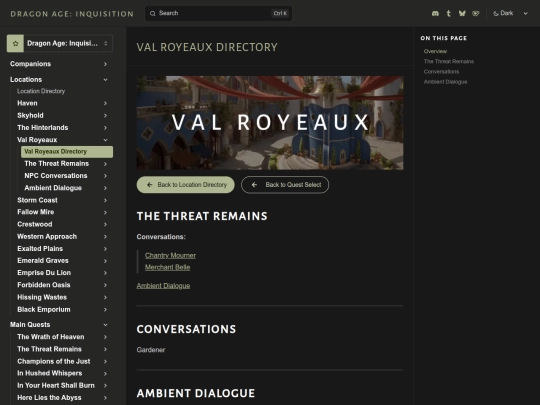Select Val Royeaux Directory in sidebar
Image resolution: width=540 pixels, height=405 pixels.
coord(67,152)
